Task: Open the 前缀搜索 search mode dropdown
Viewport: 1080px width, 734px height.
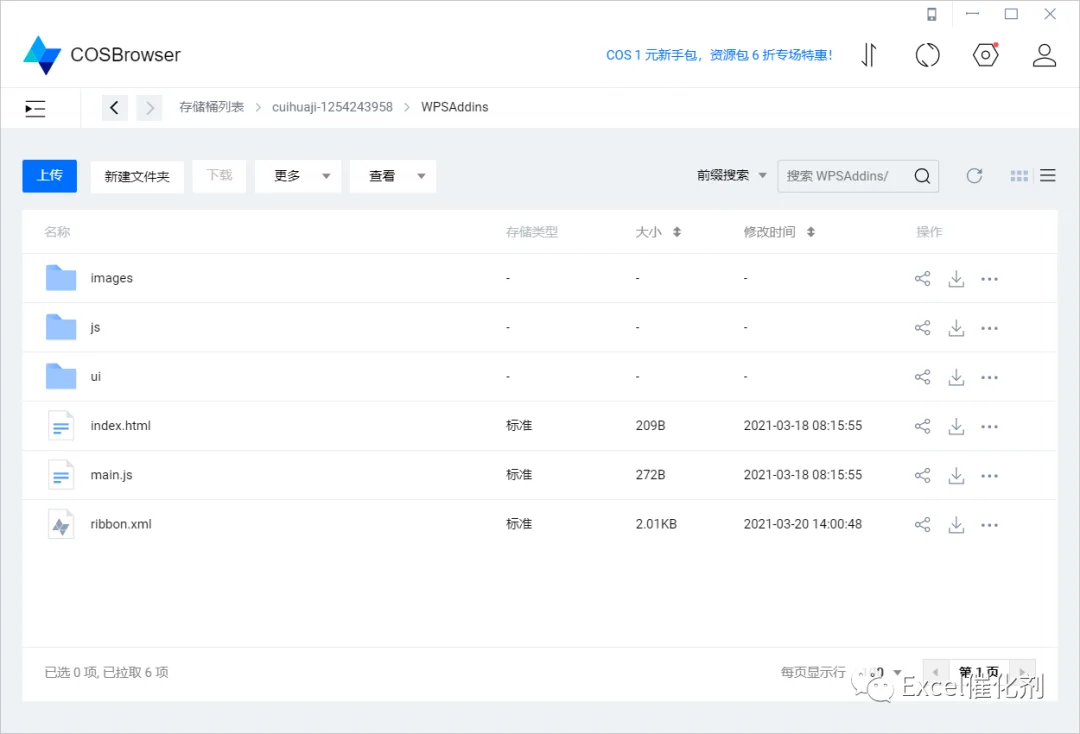Action: (x=731, y=176)
